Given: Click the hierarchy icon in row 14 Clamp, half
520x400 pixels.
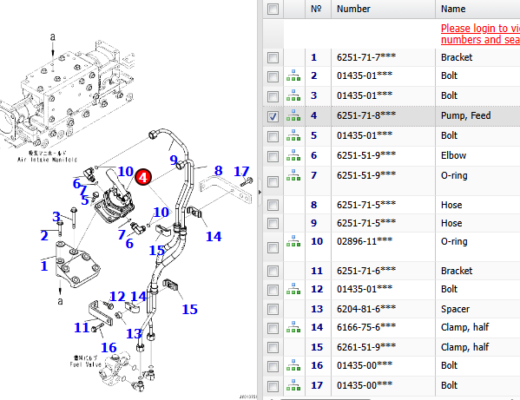Looking at the screenshot, I should [x=293, y=327].
